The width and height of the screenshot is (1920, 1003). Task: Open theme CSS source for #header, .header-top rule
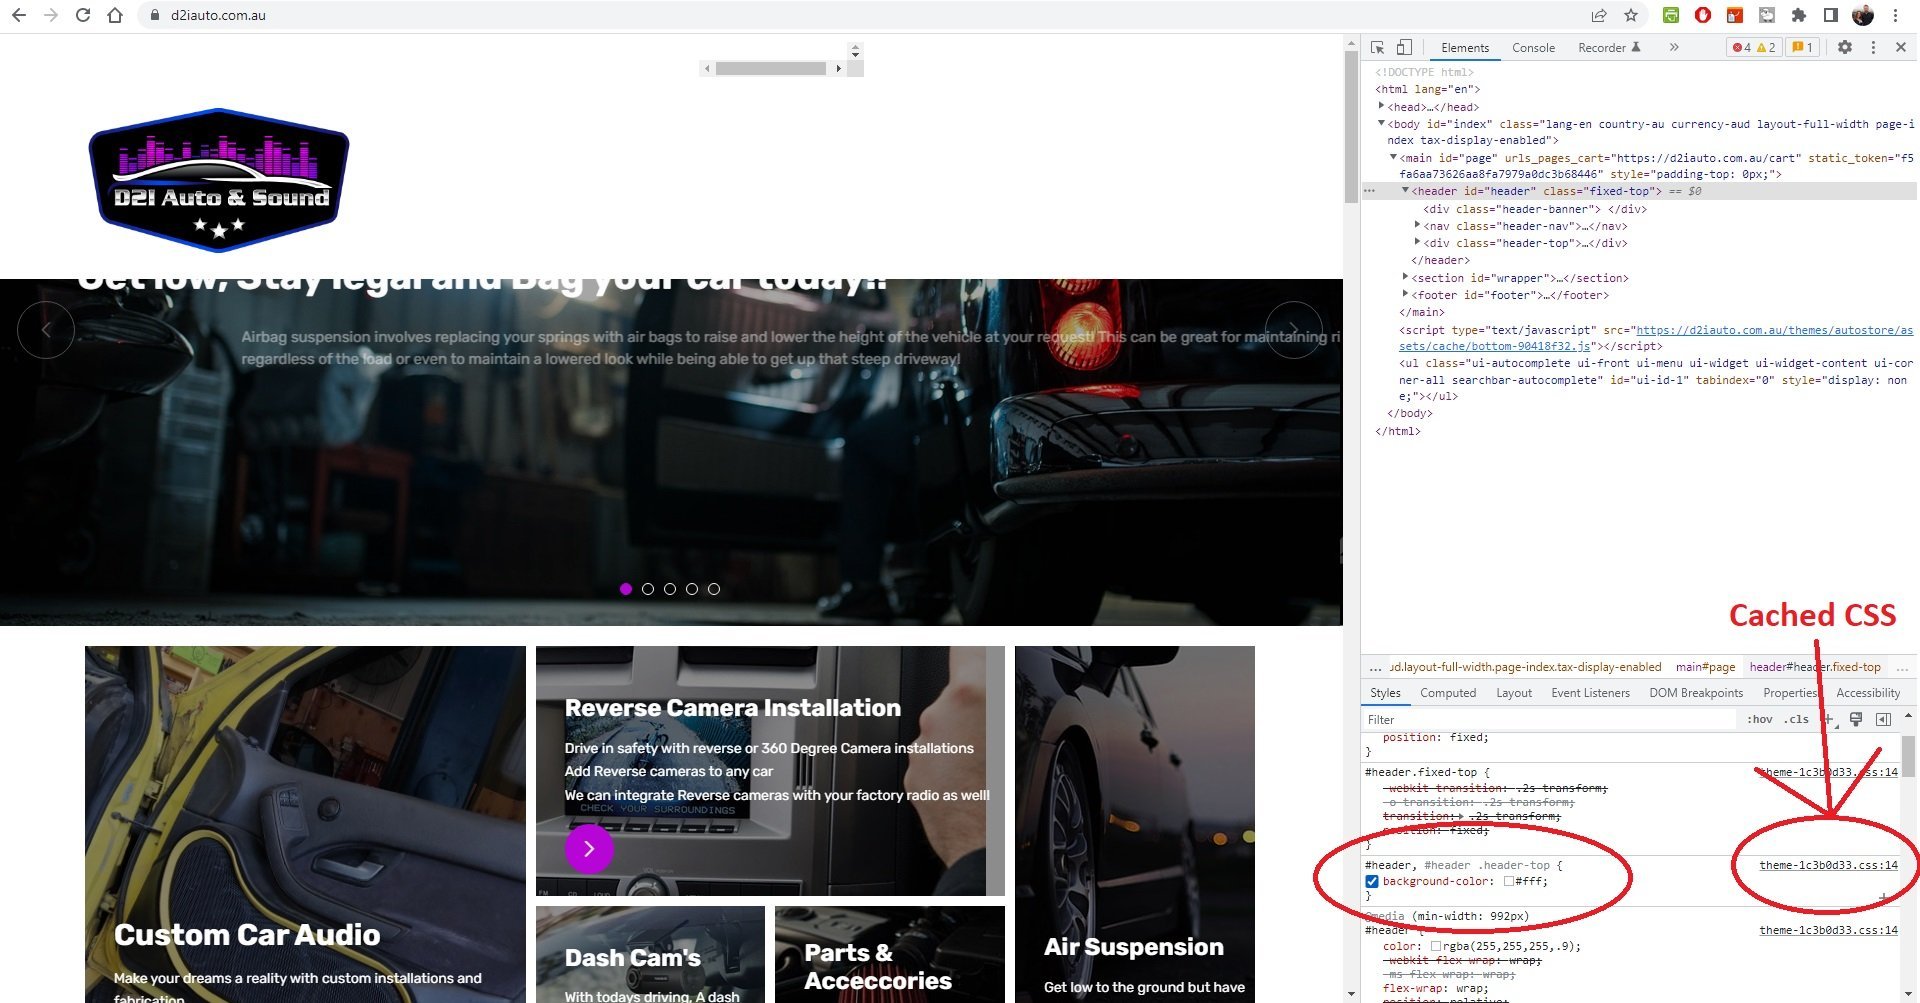(1828, 865)
